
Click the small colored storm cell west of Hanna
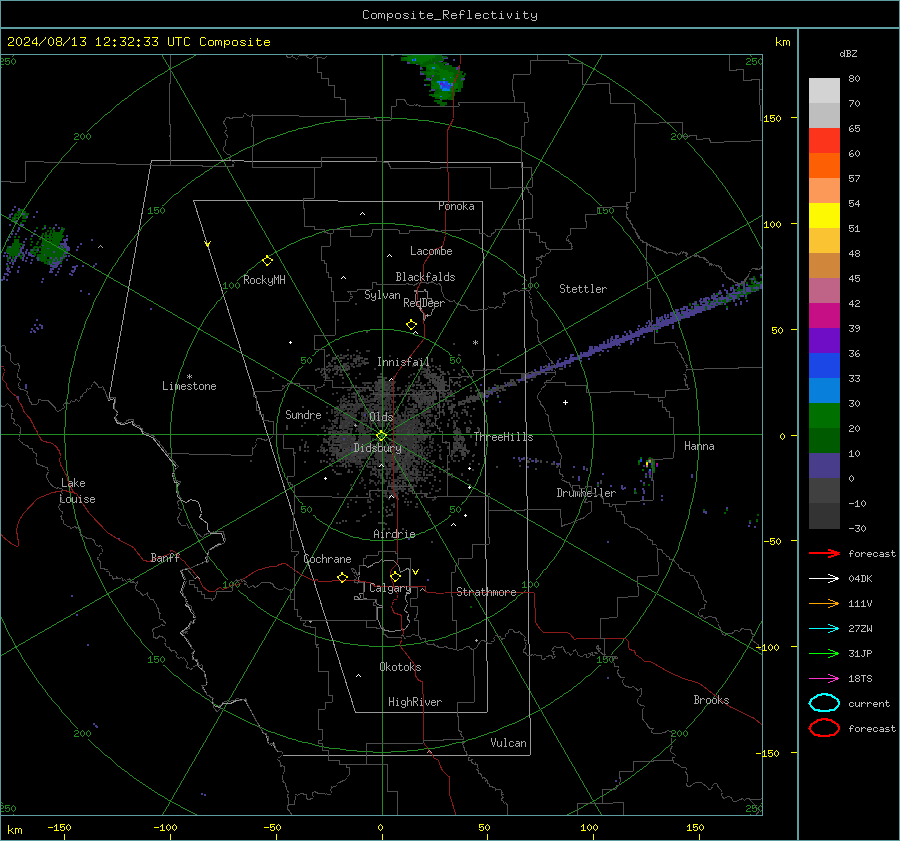(648, 464)
